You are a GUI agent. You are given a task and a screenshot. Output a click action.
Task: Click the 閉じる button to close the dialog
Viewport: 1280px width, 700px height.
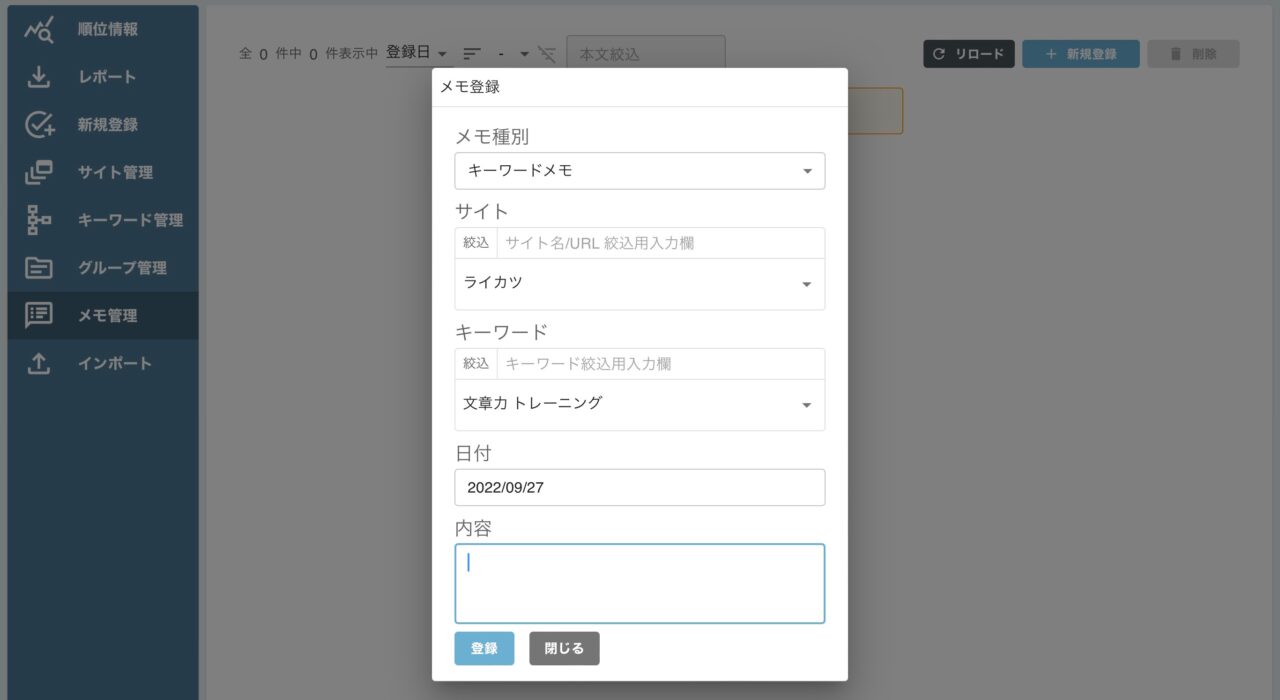[564, 648]
